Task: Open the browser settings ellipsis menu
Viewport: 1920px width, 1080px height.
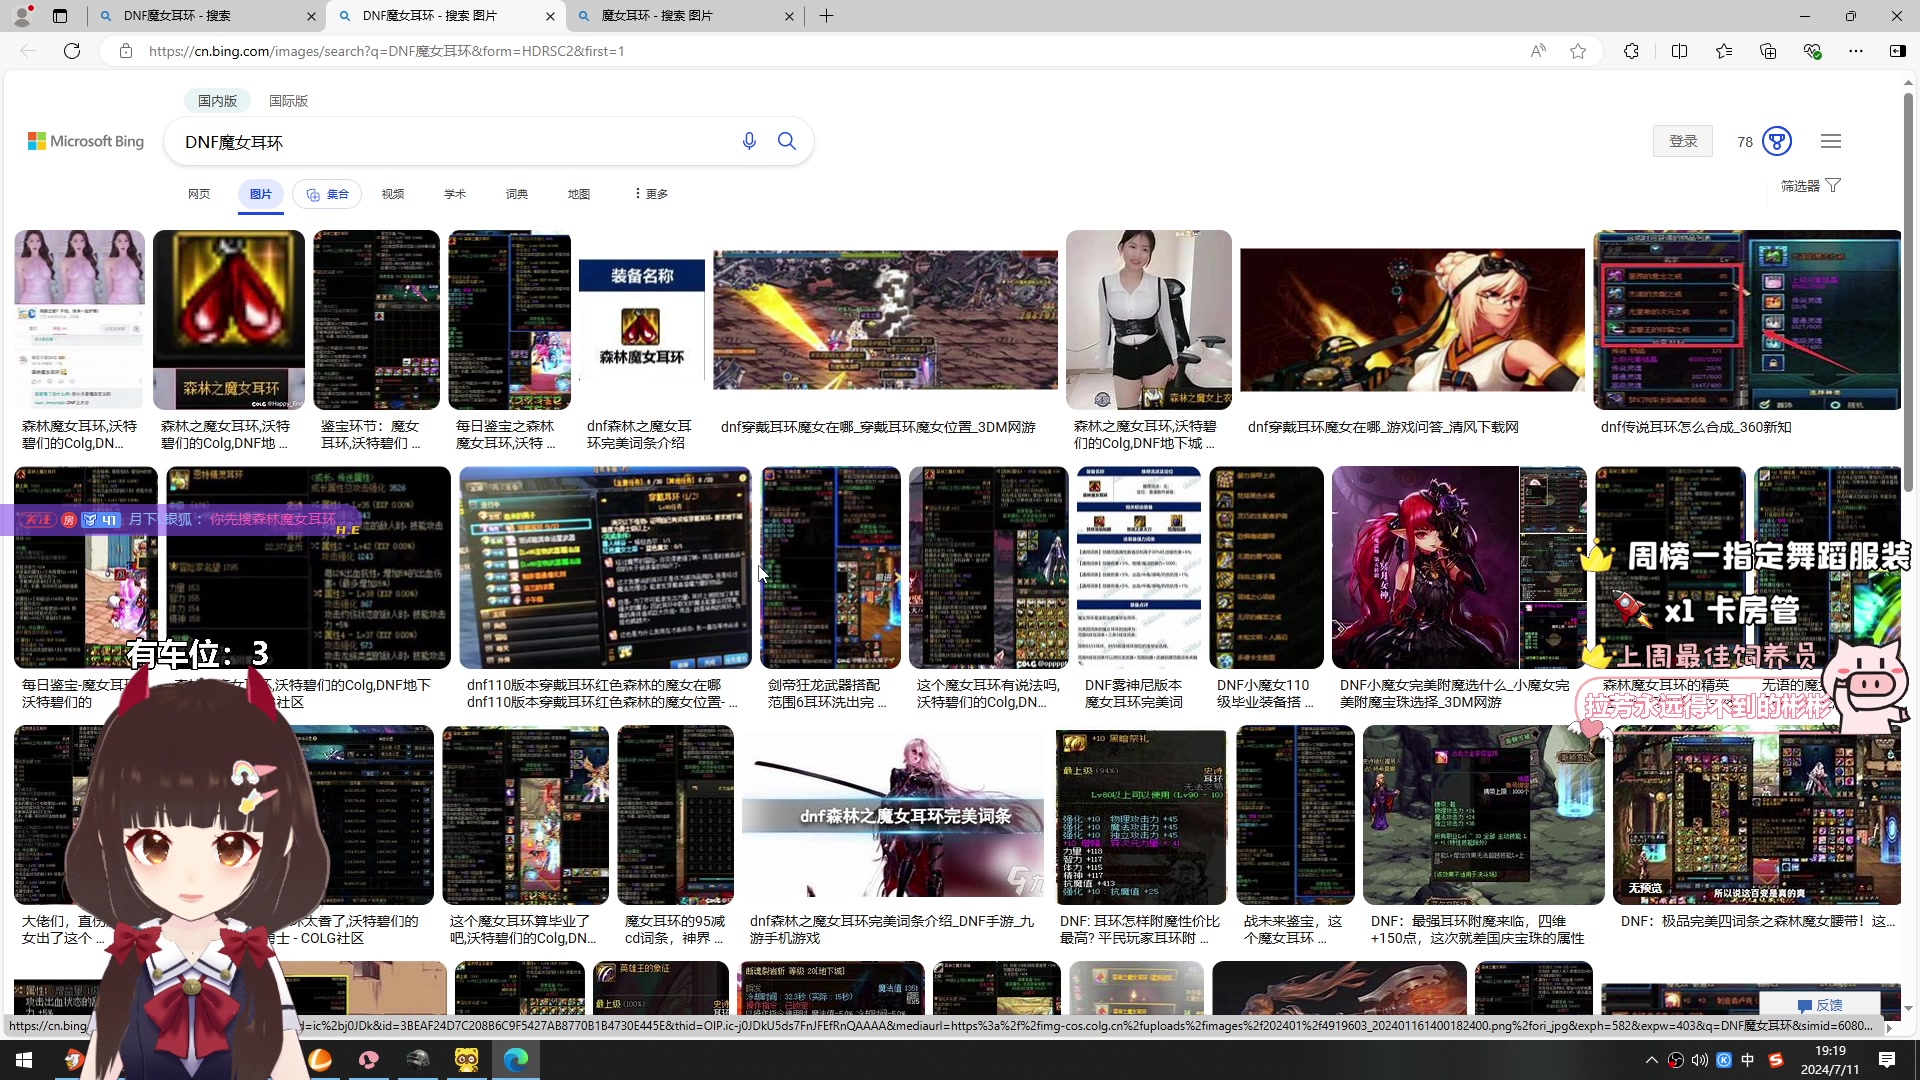Action: point(1856,51)
